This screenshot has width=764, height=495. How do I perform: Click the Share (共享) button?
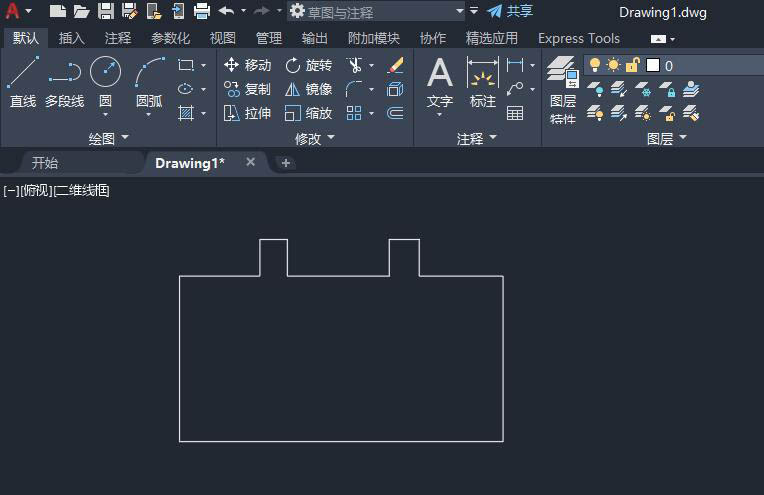510,11
